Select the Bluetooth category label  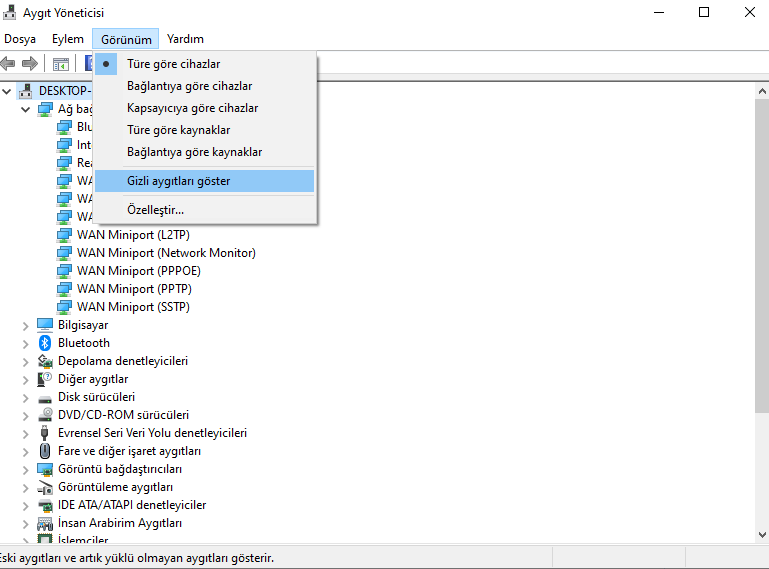(84, 343)
